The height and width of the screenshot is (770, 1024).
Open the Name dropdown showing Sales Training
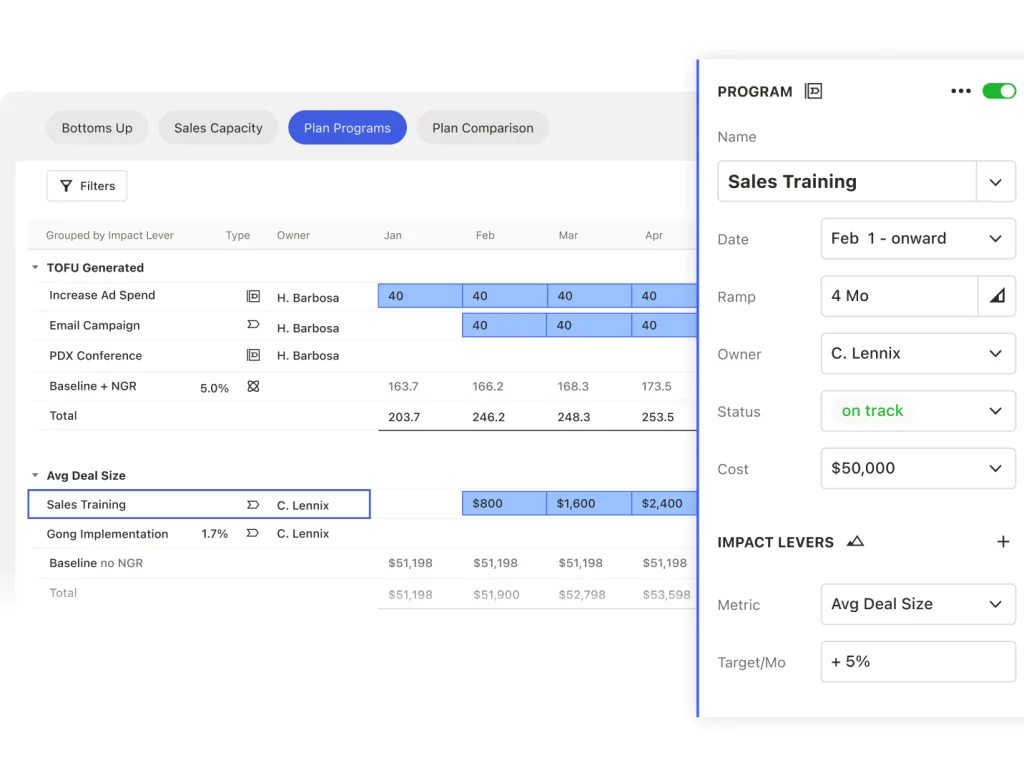pyautogui.click(x=995, y=181)
